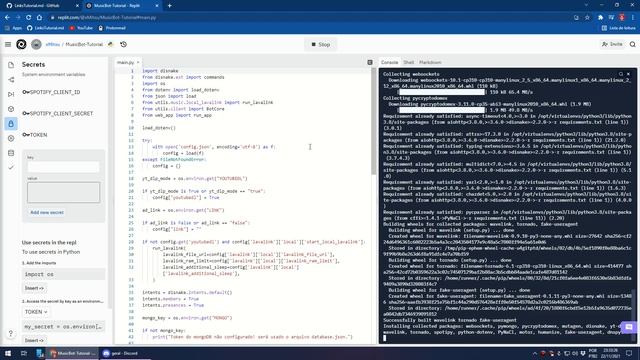Open the LinksTutorial.md bookmark
The height and width of the screenshot is (360, 640).
click(46, 28)
